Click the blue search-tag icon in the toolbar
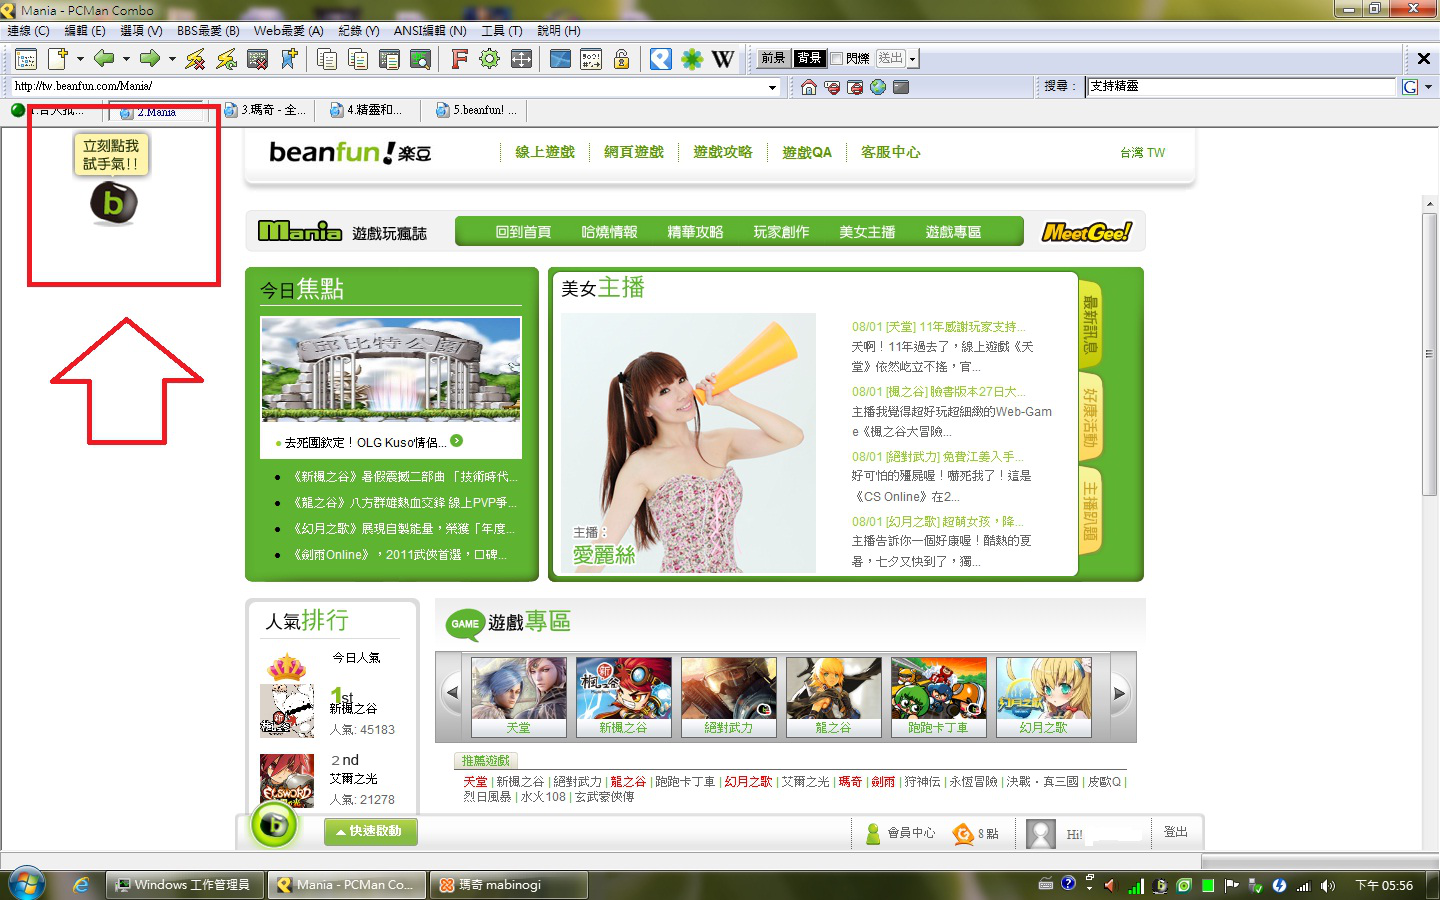The width and height of the screenshot is (1440, 900). coord(660,59)
